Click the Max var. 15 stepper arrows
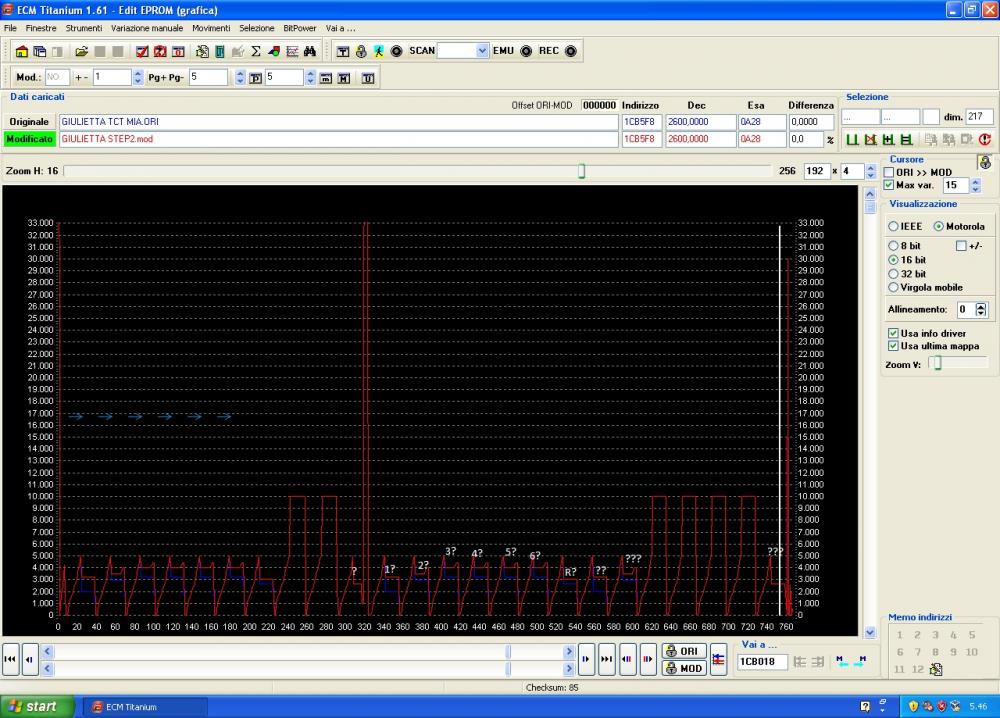 click(975, 186)
